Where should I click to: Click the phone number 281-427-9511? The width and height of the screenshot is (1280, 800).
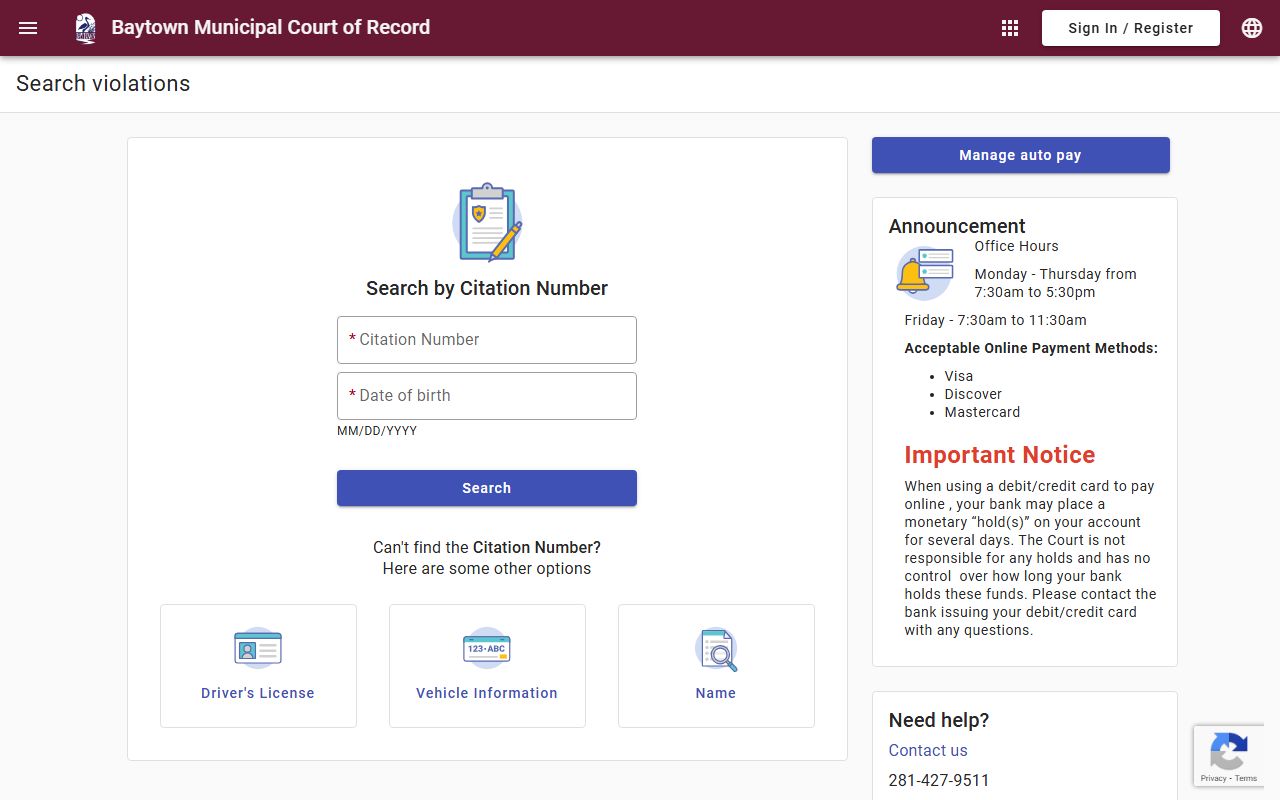[x=939, y=780]
